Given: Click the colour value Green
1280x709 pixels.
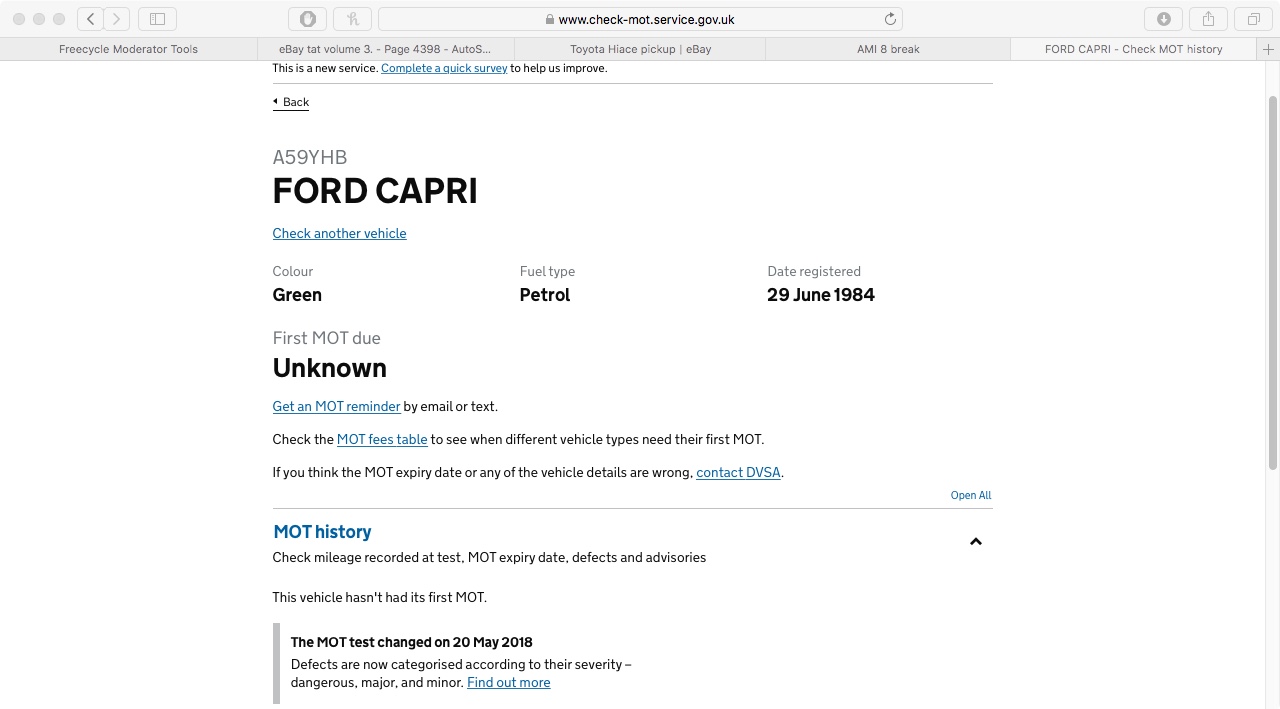Looking at the screenshot, I should 297,295.
